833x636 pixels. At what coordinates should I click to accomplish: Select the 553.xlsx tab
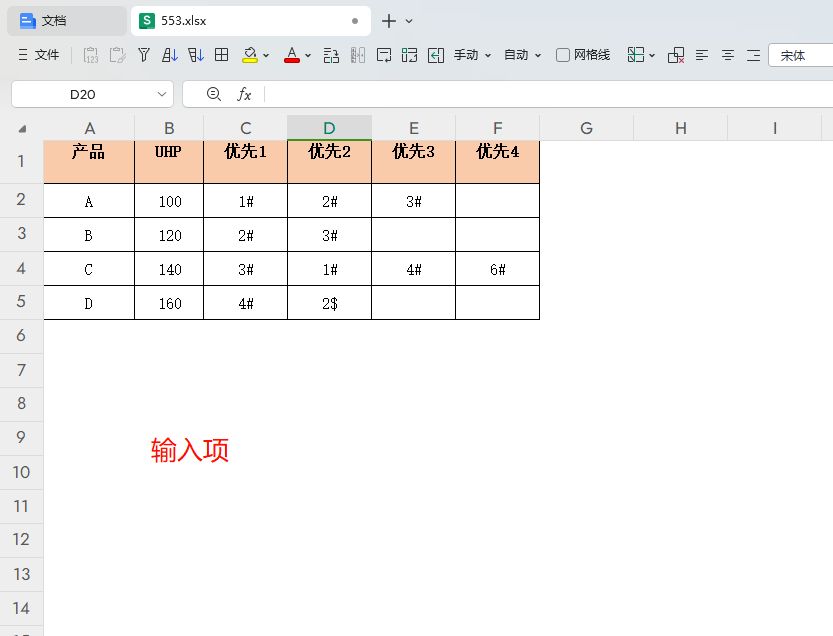coord(251,21)
